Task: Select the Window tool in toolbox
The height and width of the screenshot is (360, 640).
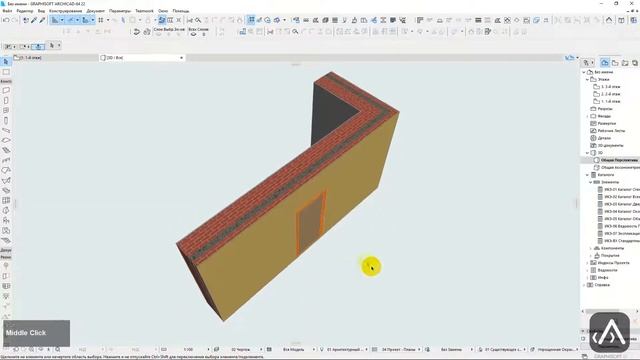Action: [x=6, y=110]
